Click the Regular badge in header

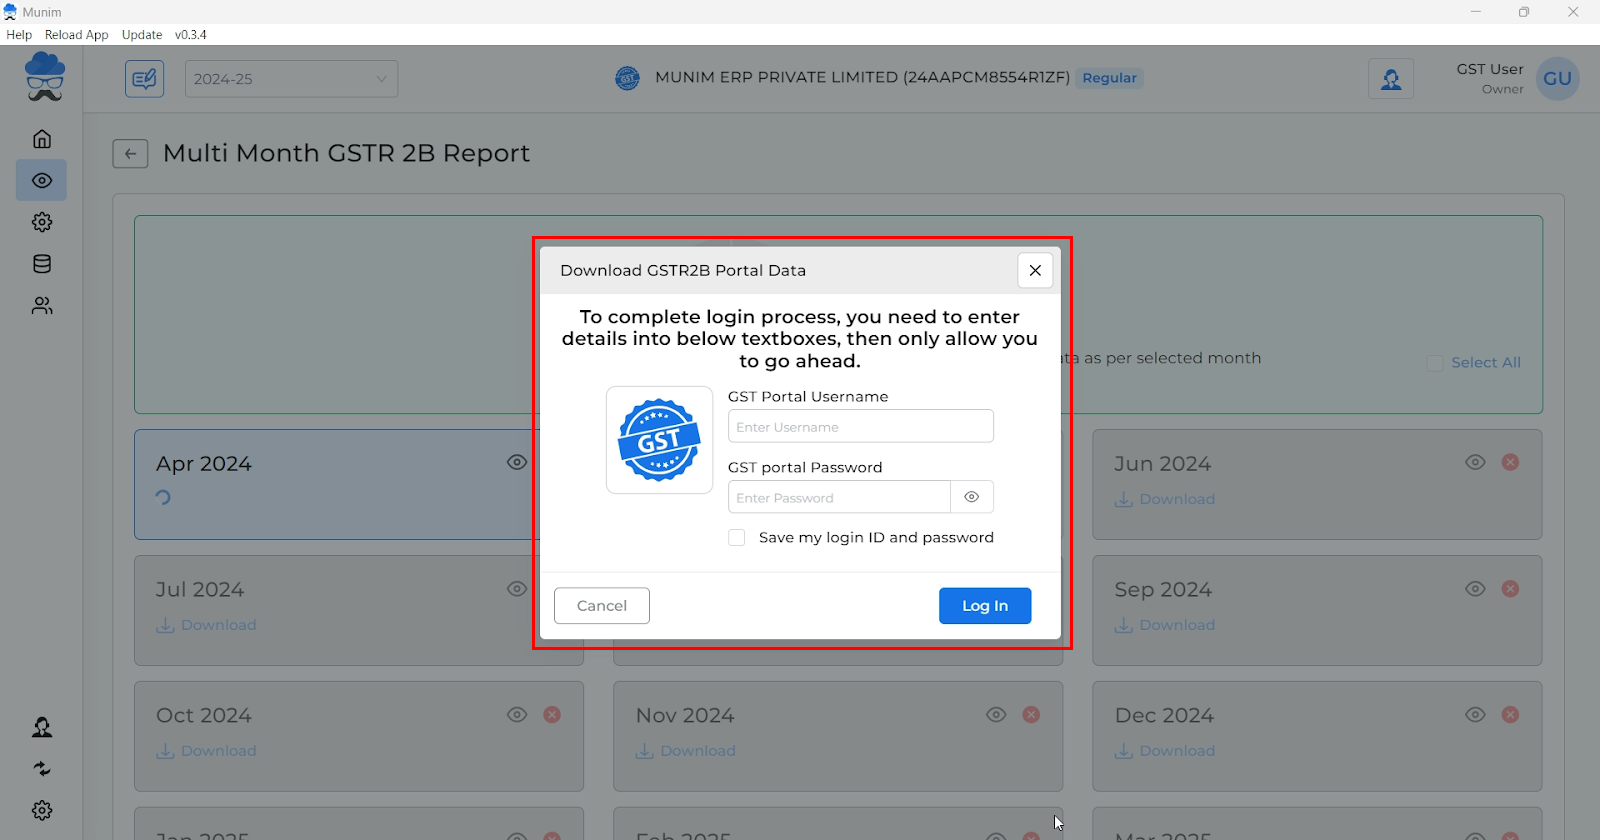(x=1109, y=78)
